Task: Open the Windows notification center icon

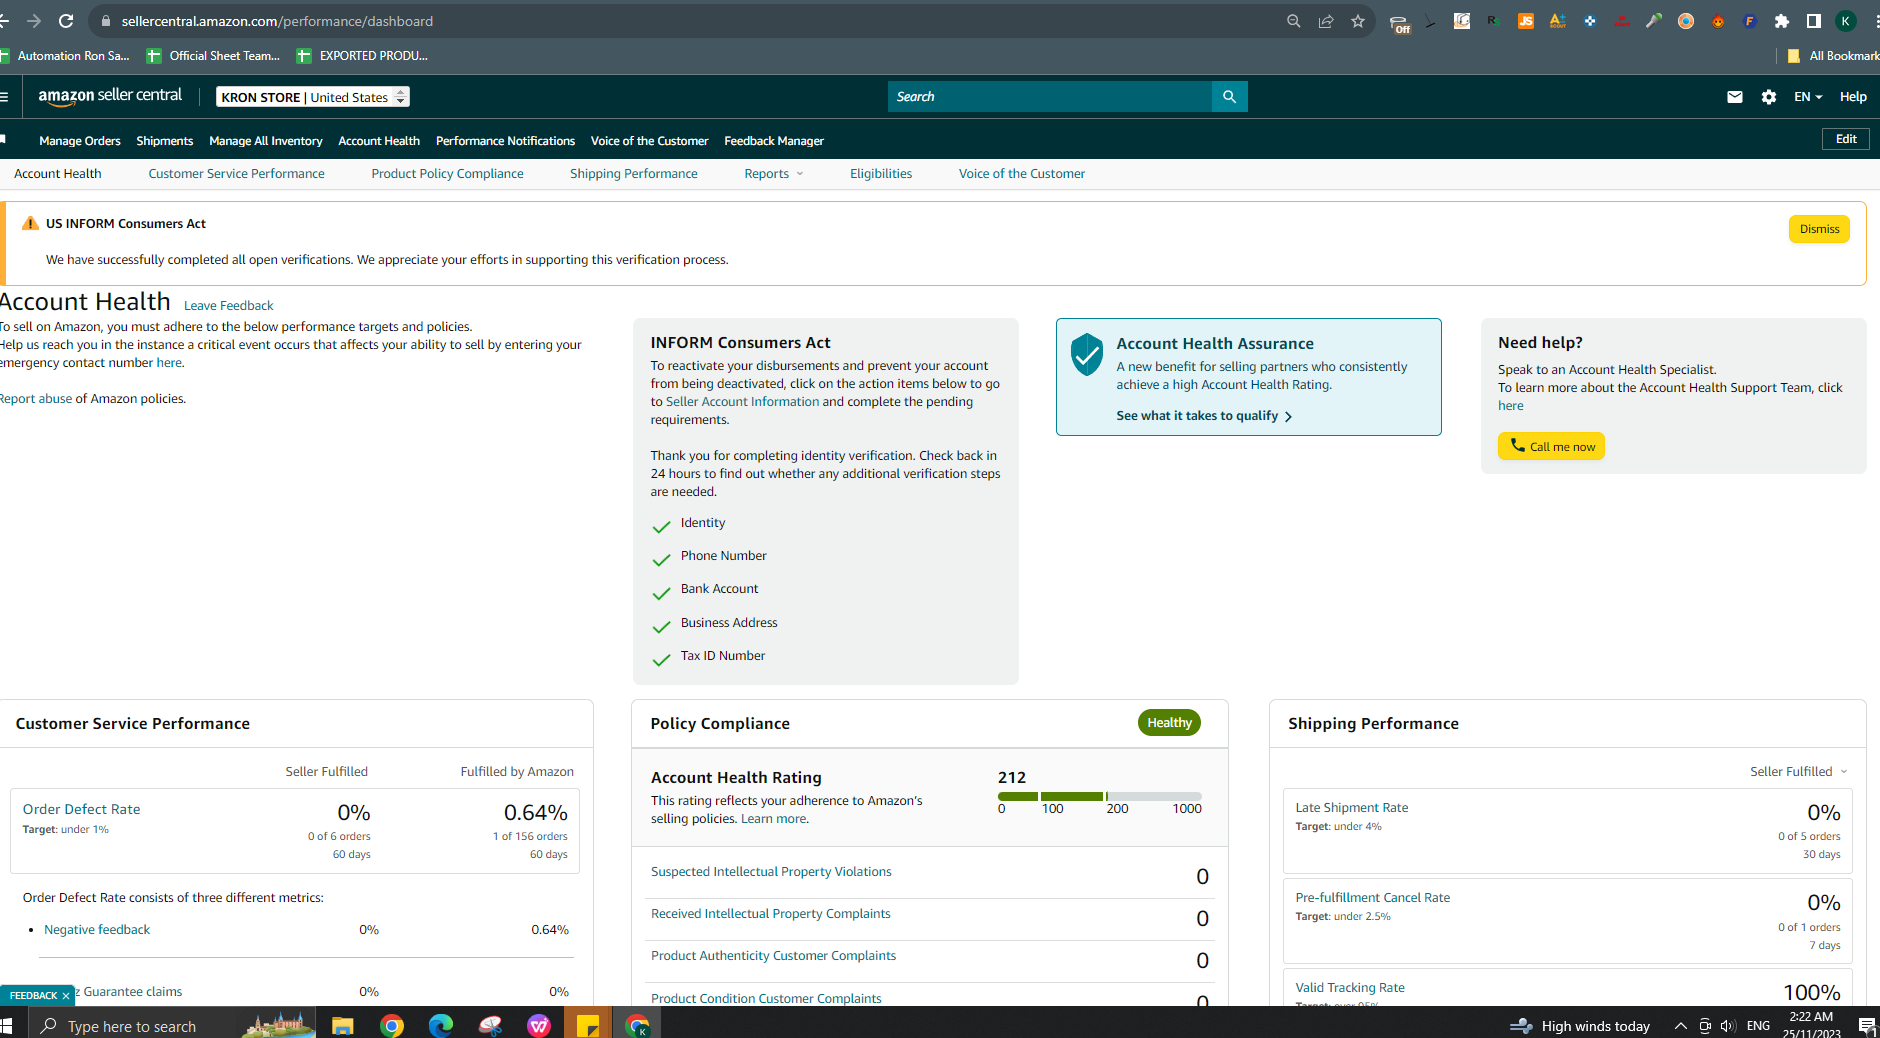Action: (x=1866, y=1026)
